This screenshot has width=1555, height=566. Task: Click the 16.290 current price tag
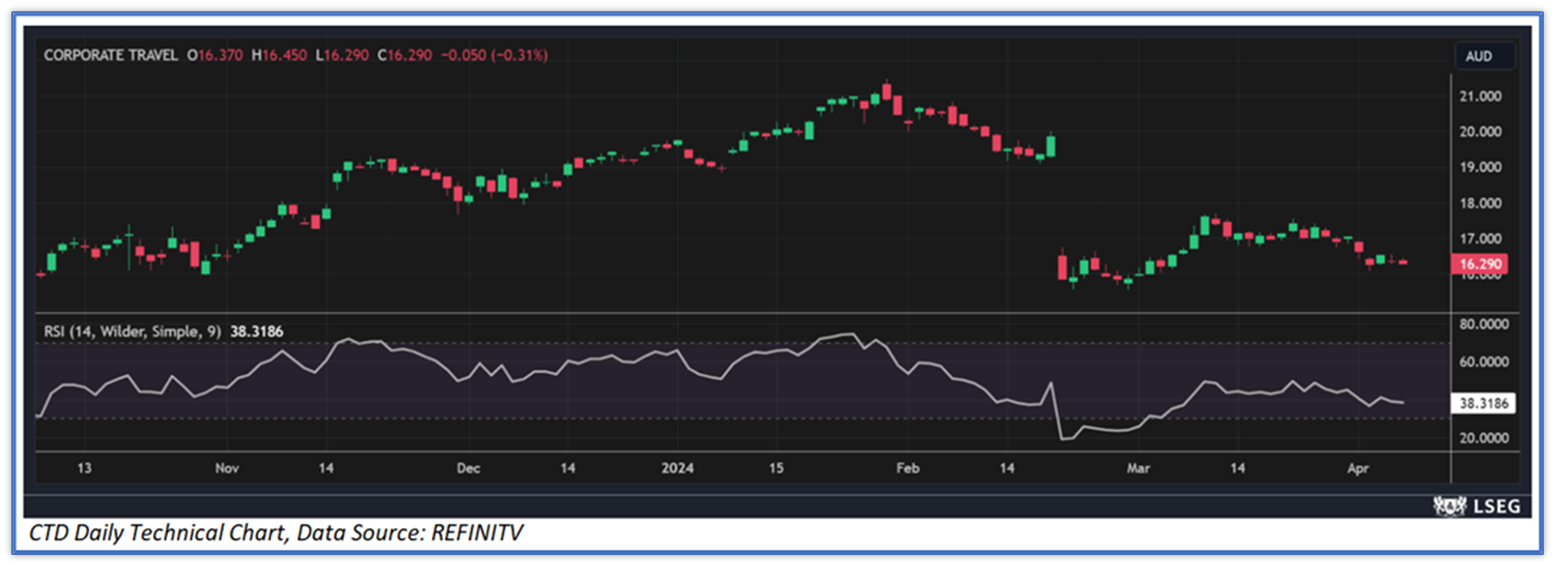(1479, 263)
